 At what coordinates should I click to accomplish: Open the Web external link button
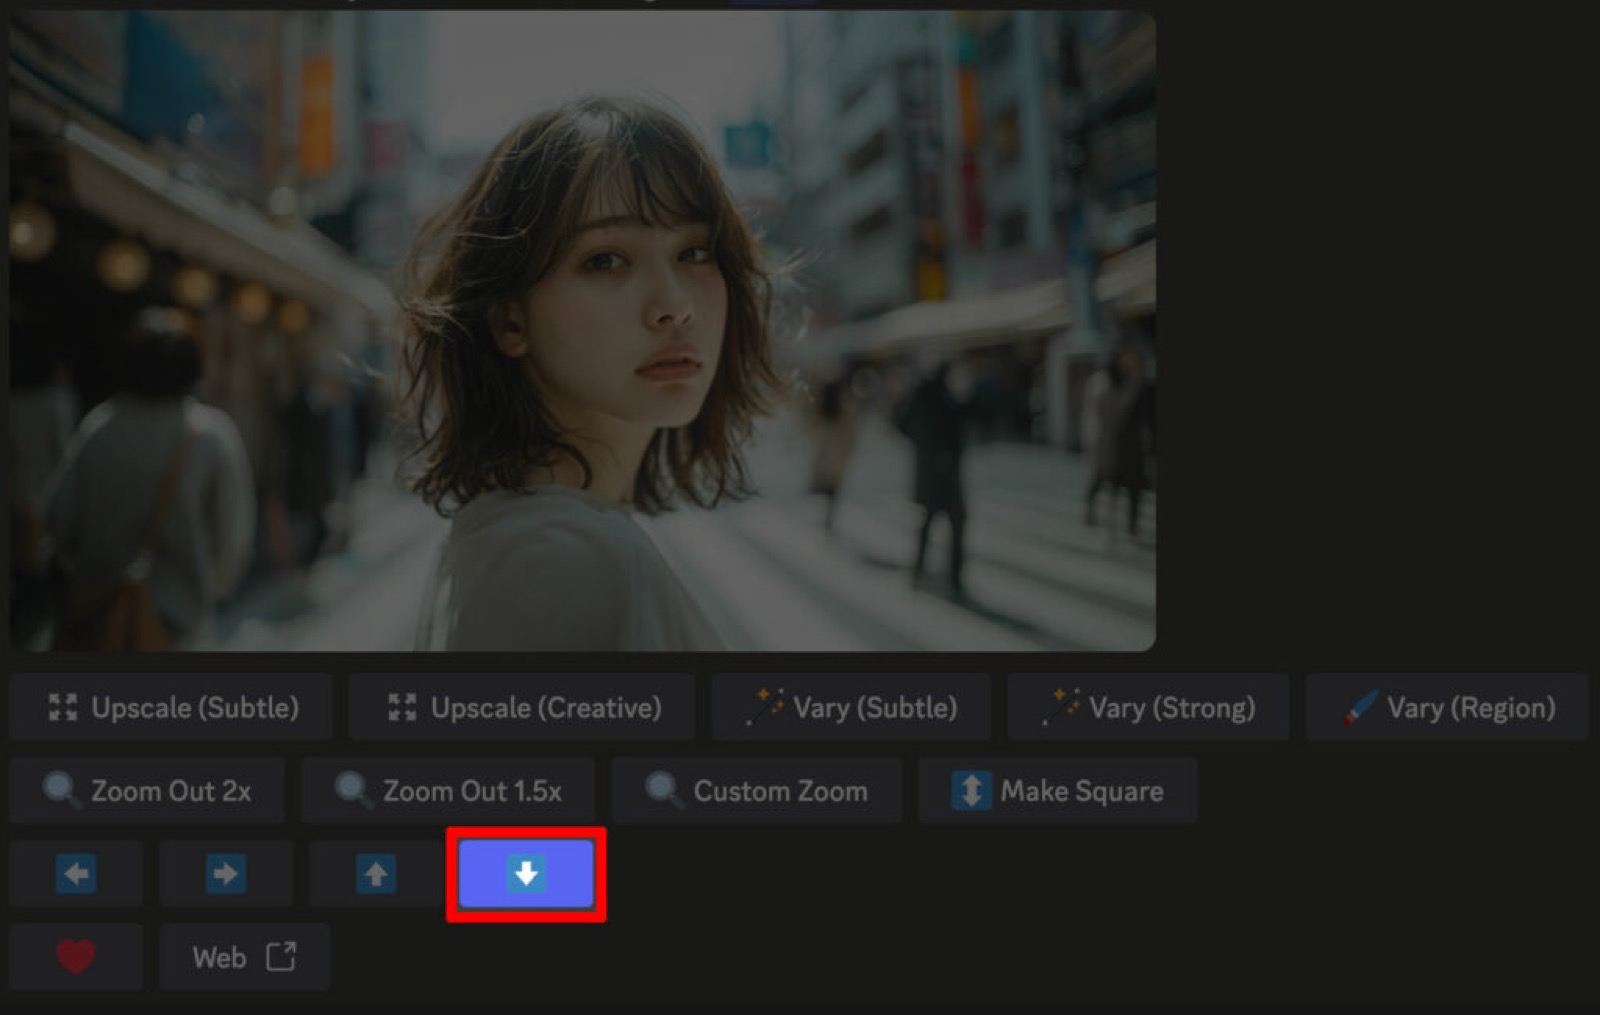click(x=244, y=957)
